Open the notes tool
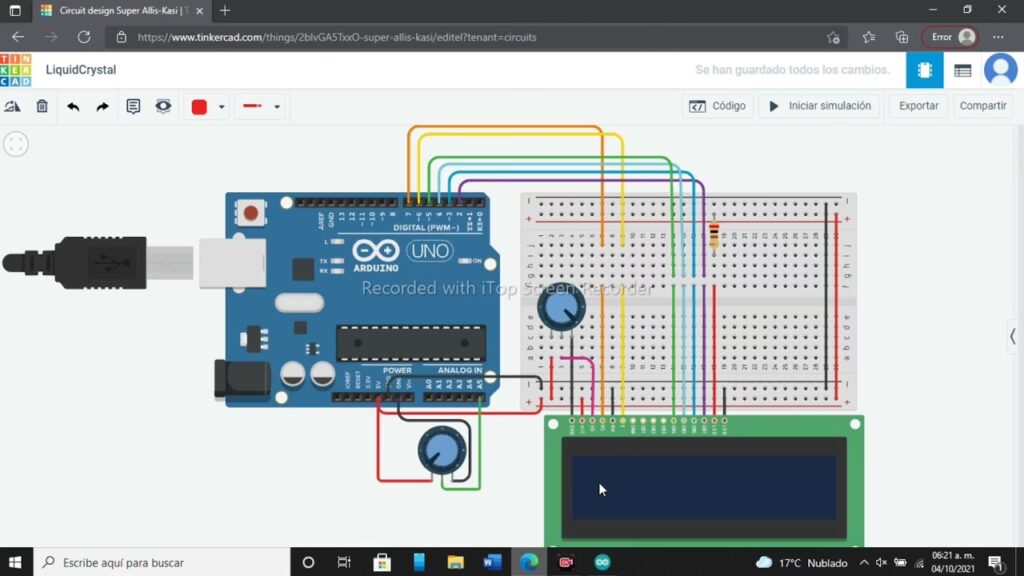Image resolution: width=1024 pixels, height=576 pixels. point(133,106)
